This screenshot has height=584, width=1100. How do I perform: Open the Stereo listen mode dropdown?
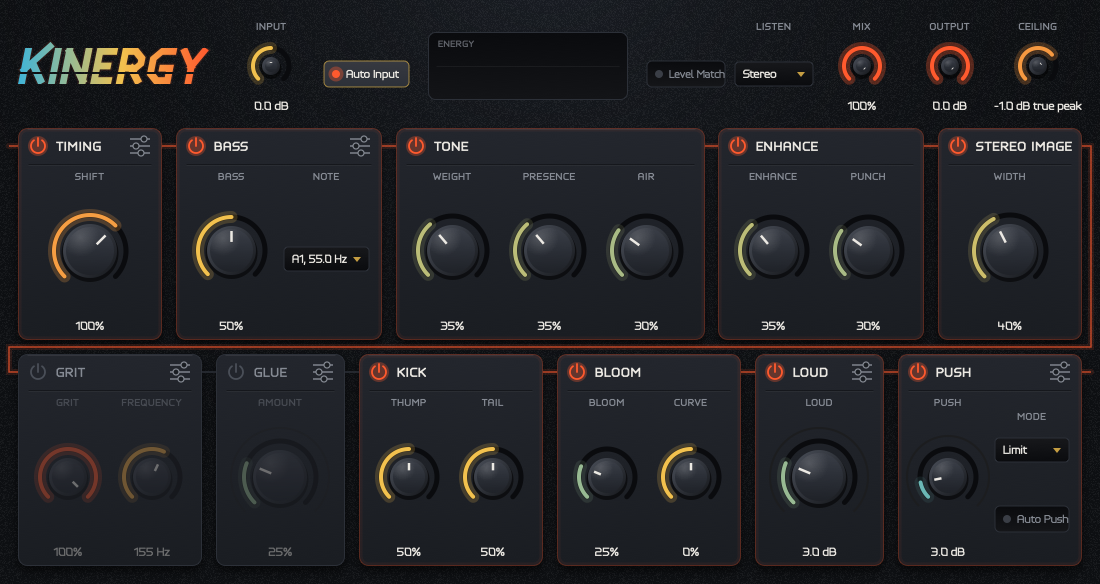[774, 74]
